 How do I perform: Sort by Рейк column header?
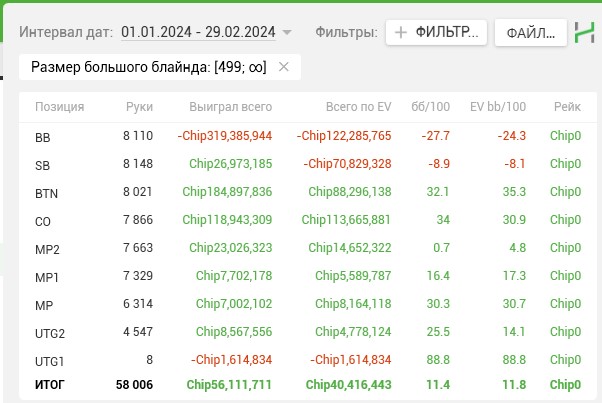point(567,107)
